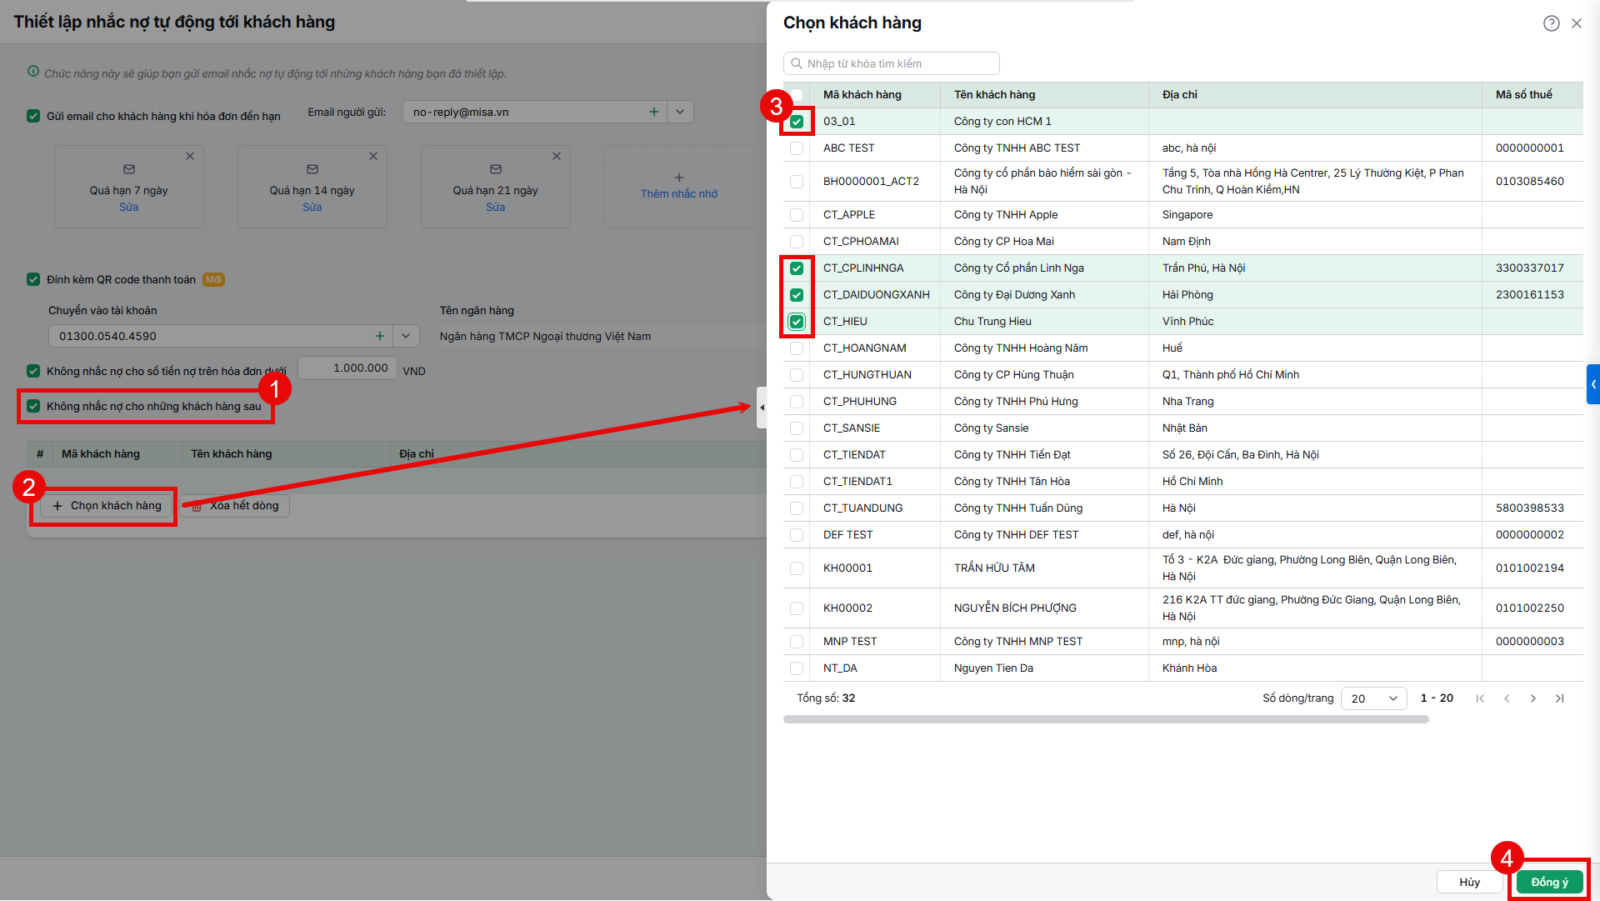1600x901 pixels.
Task: Select row NGUYỄN BÍCH PHƯỢNG
Action: pyautogui.click(x=1183, y=608)
